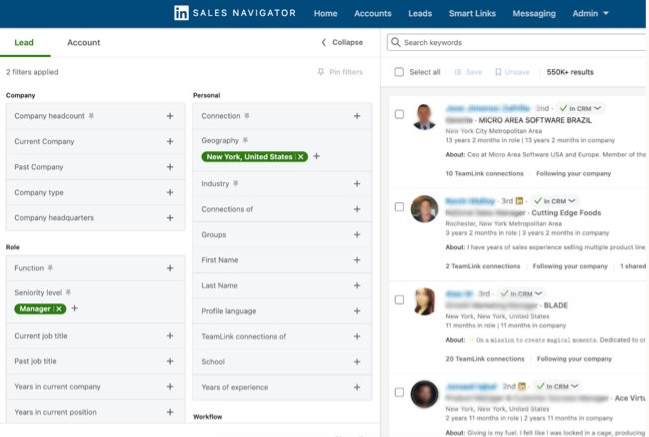
Task: Add TeamLink connections of filter plus icon
Action: pyautogui.click(x=357, y=336)
